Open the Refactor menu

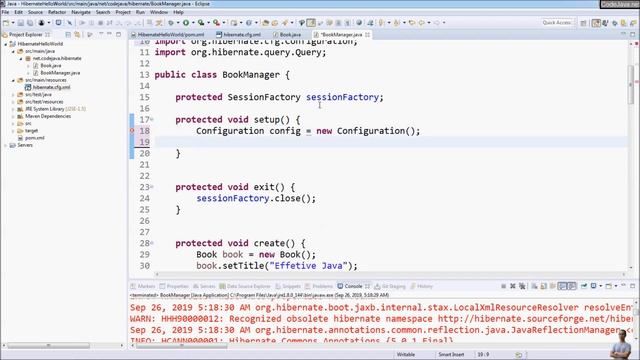[x=57, y=12]
